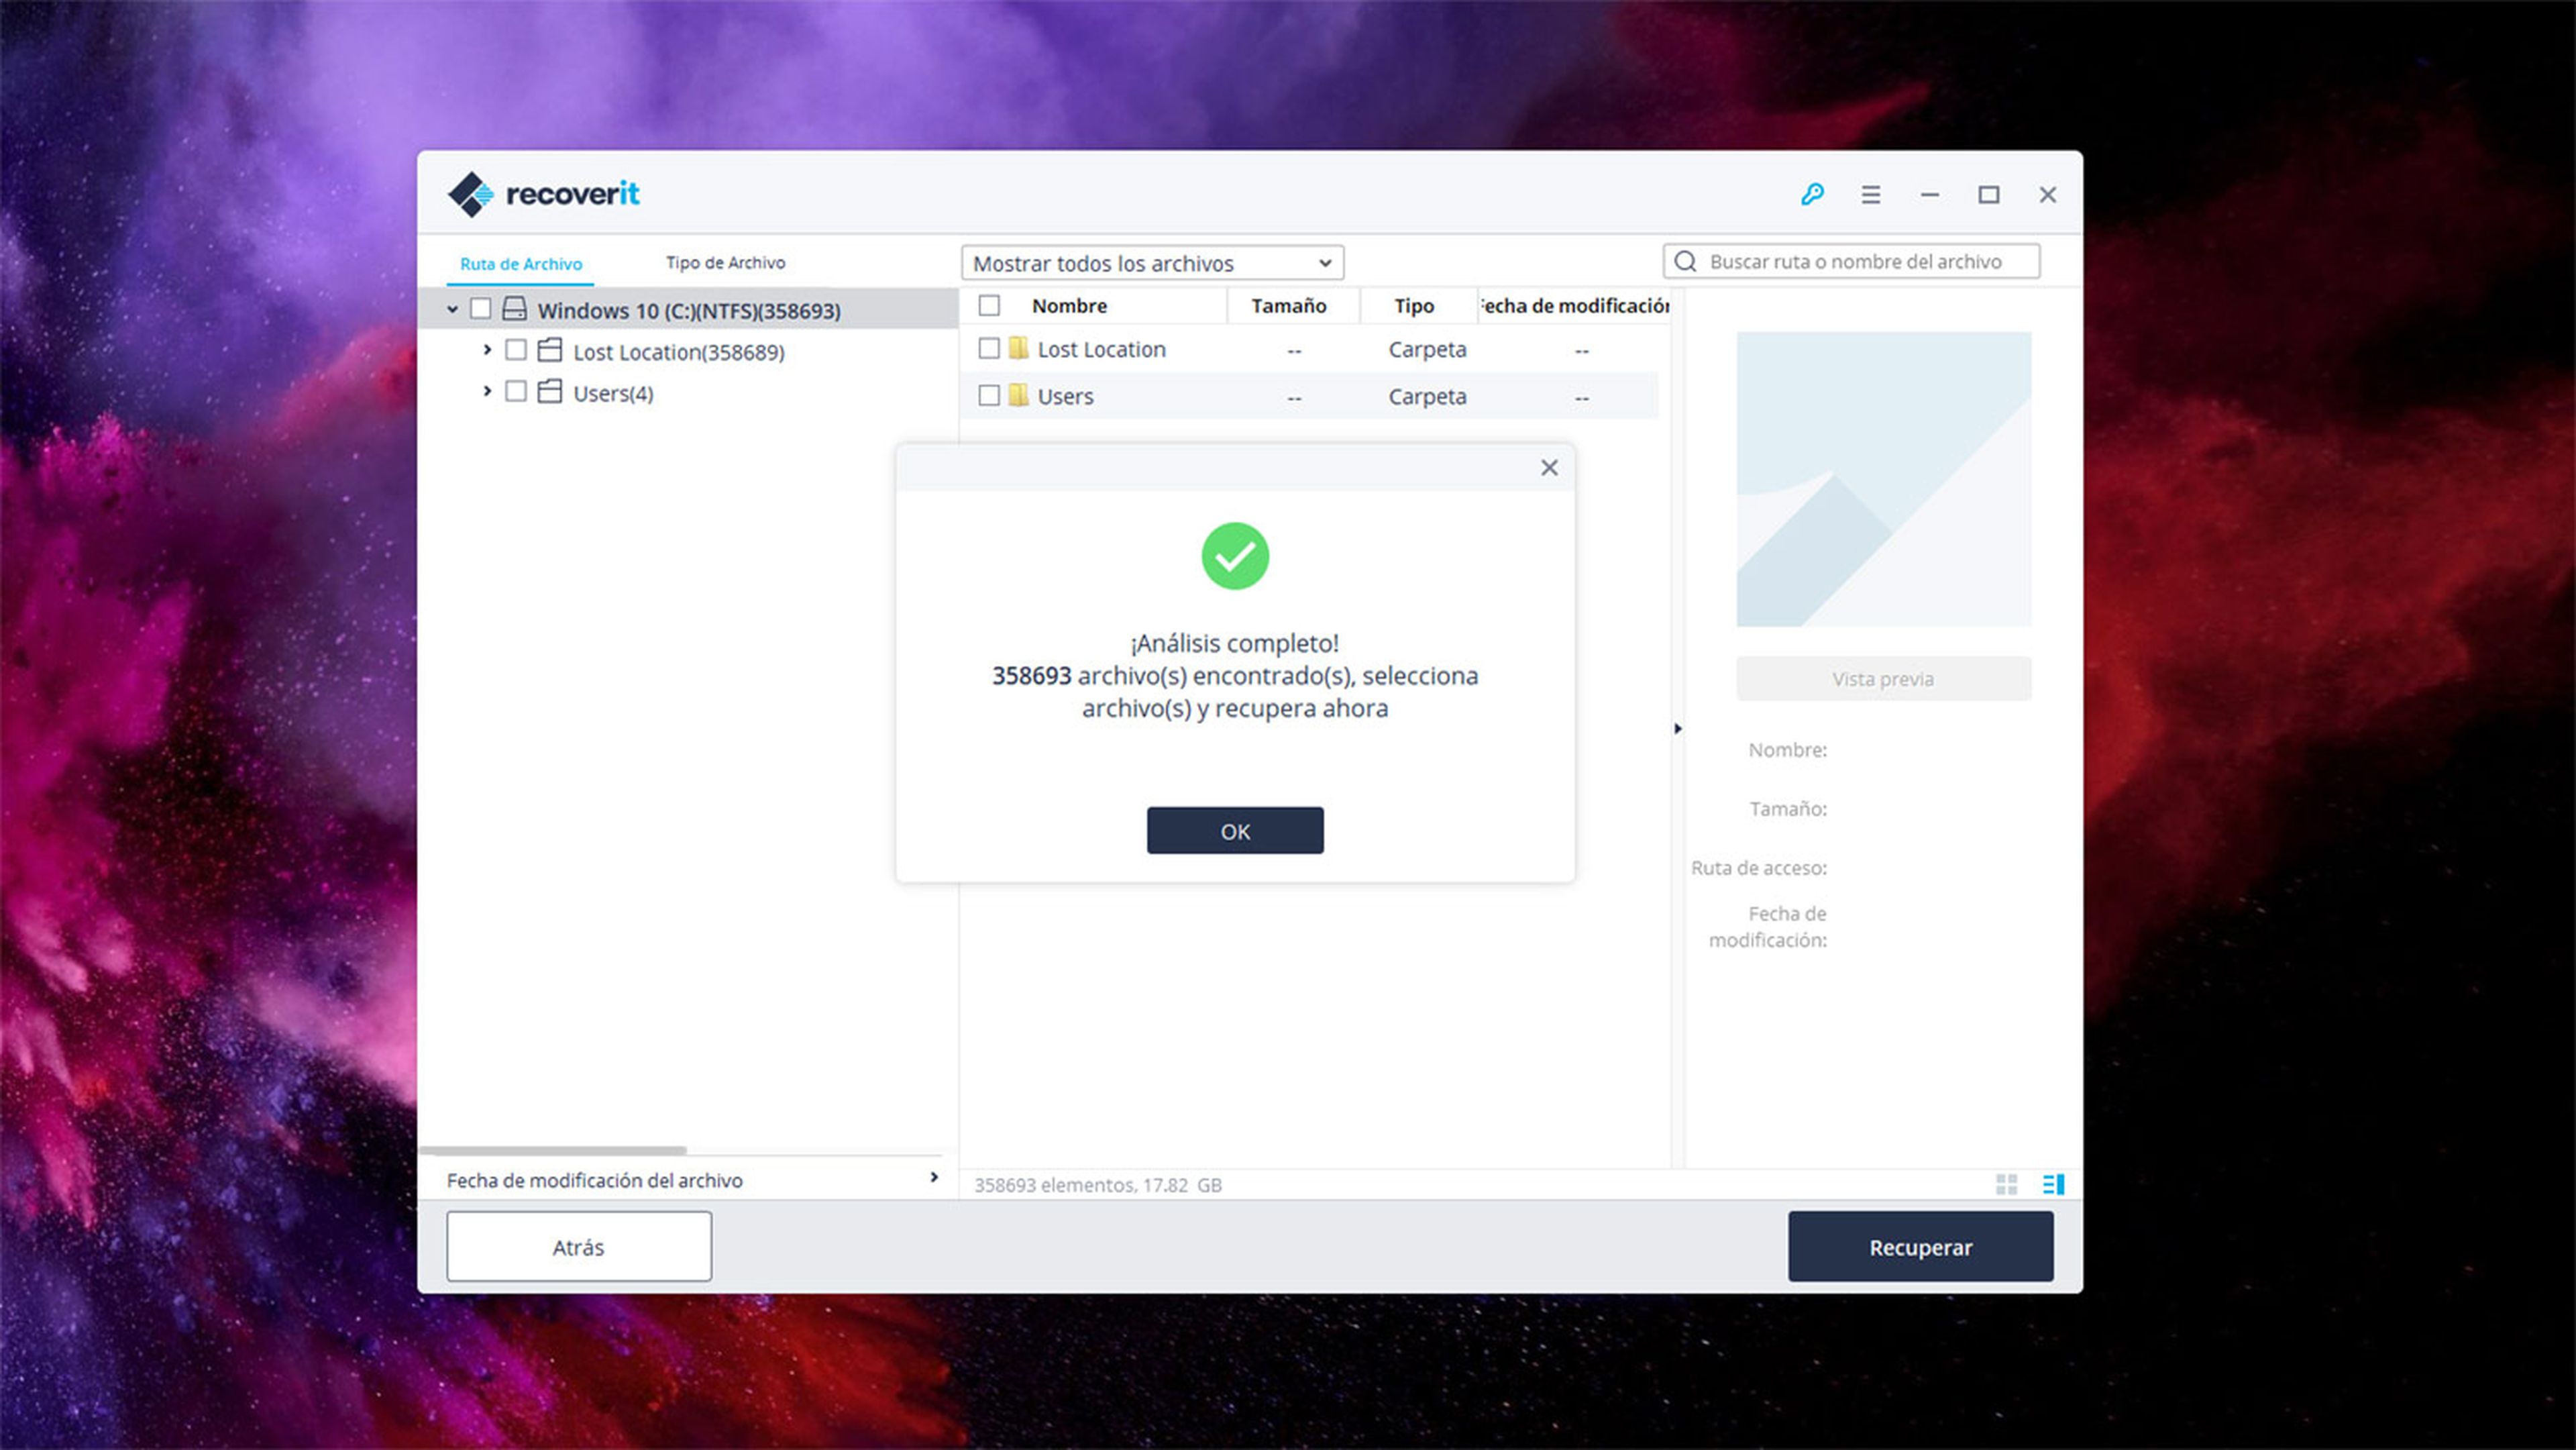
Task: Click the Users yellow folder icon
Action: (x=1018, y=395)
